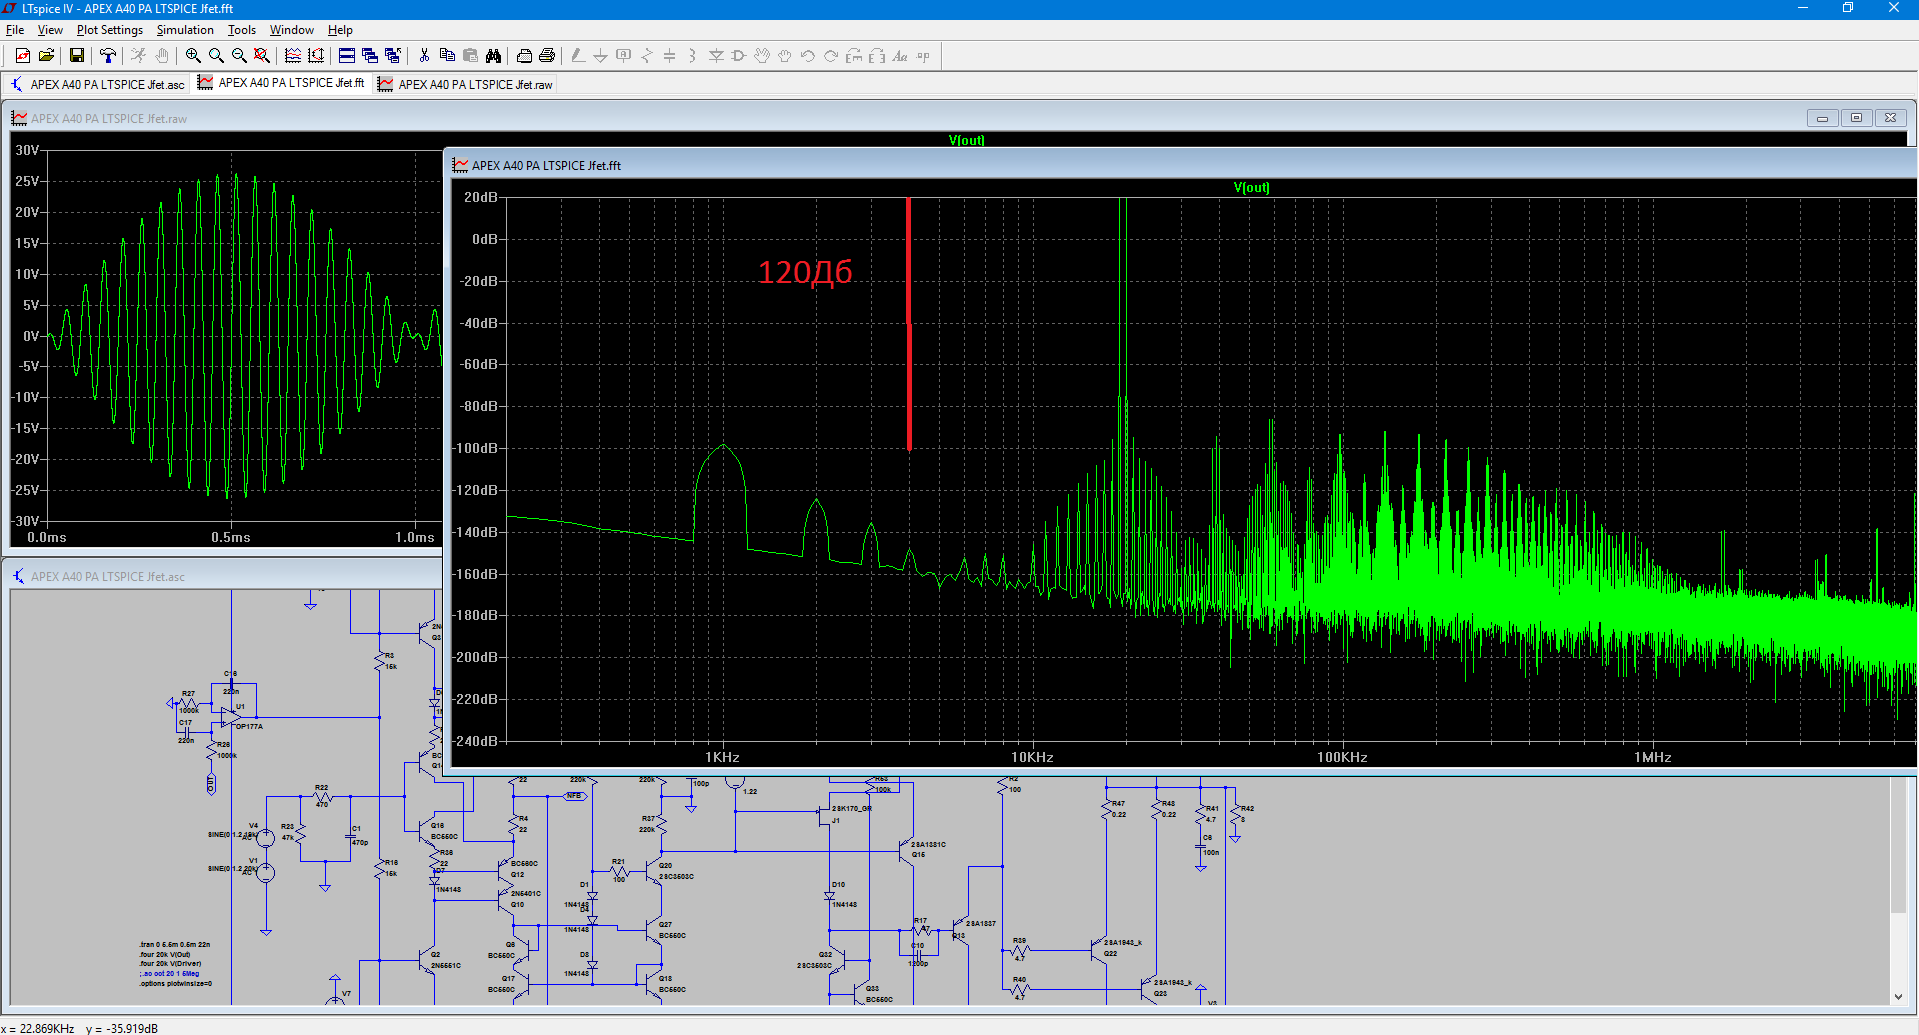Select the SPICE directive .op icon
The width and height of the screenshot is (1919, 1035).
coord(923,56)
